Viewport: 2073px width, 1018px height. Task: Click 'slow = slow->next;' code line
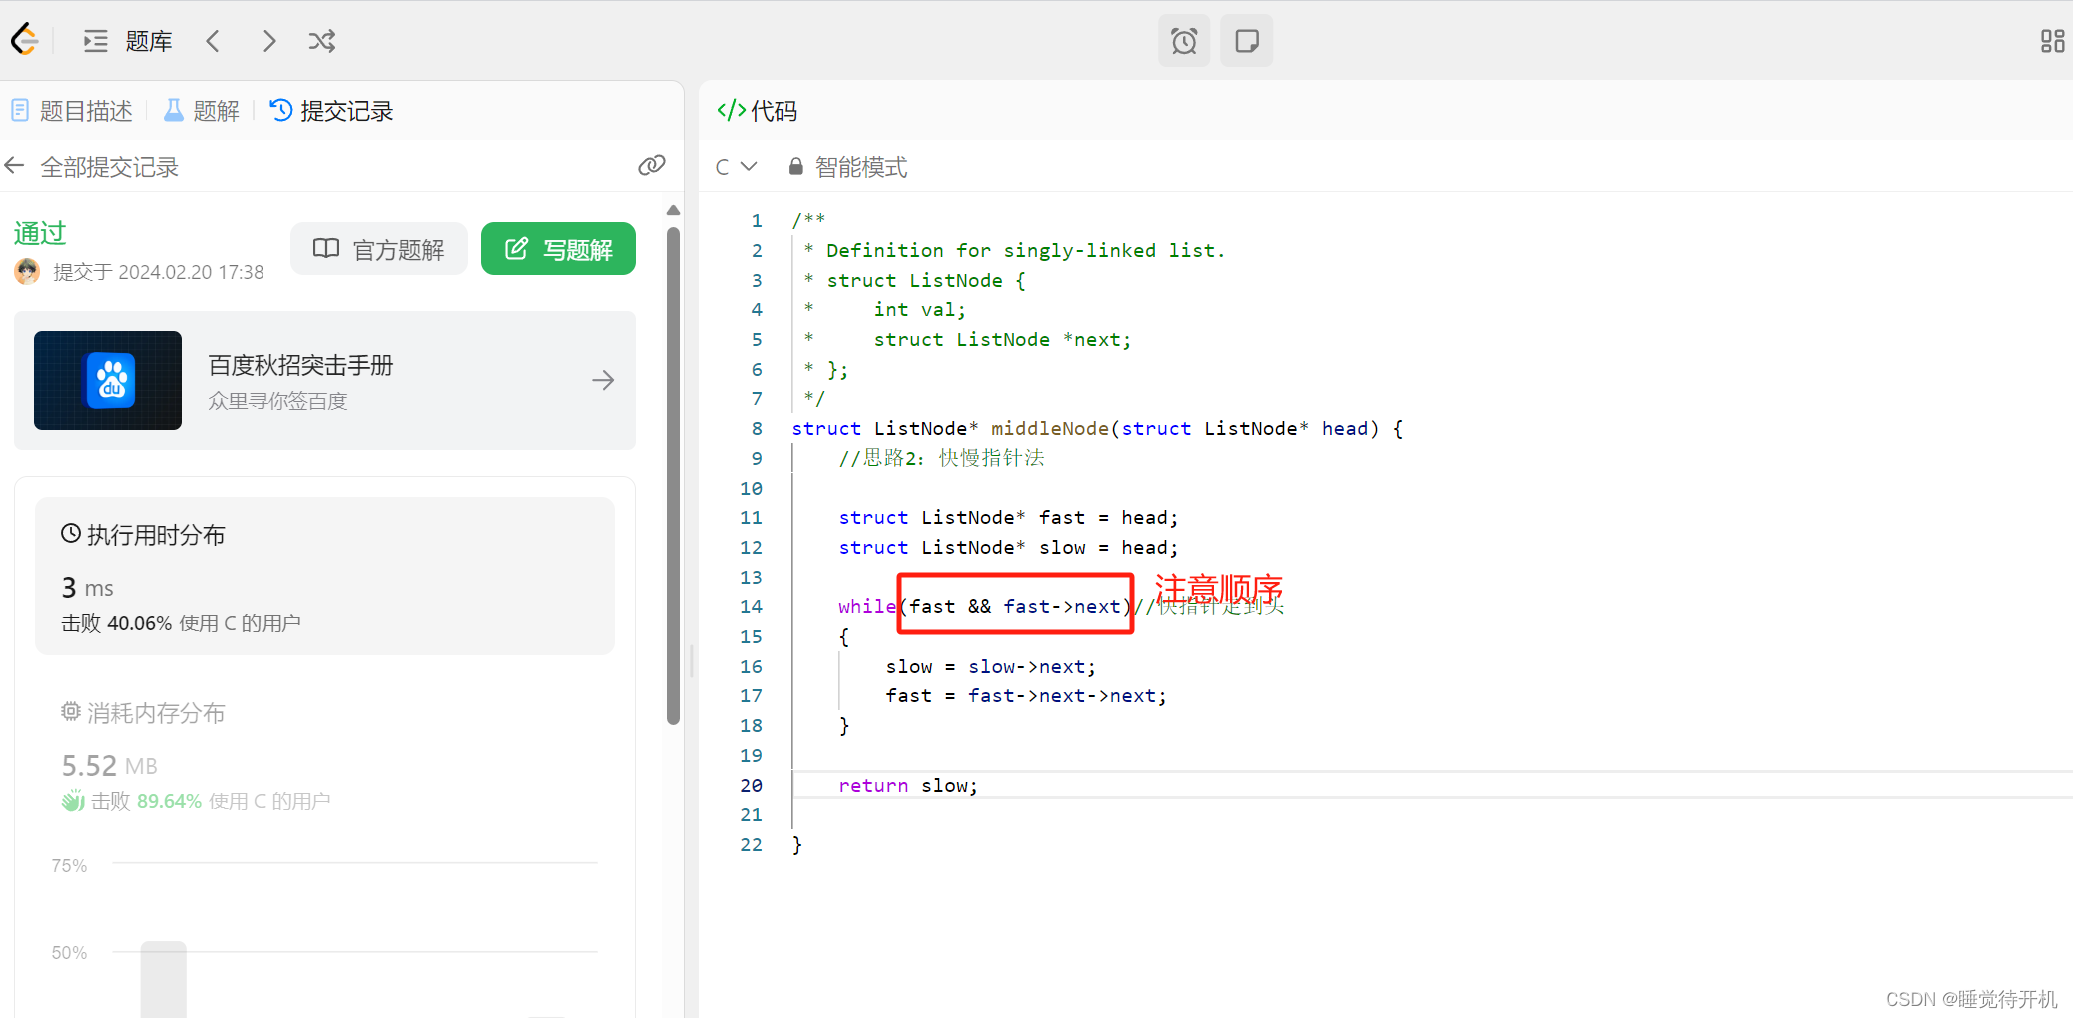990,667
